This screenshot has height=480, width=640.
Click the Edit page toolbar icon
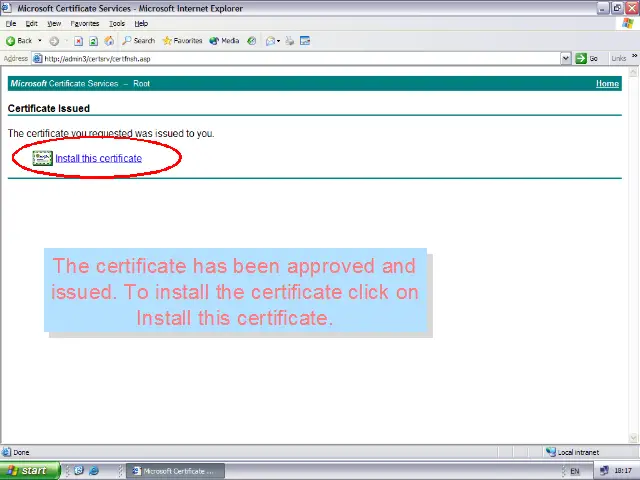coord(305,41)
